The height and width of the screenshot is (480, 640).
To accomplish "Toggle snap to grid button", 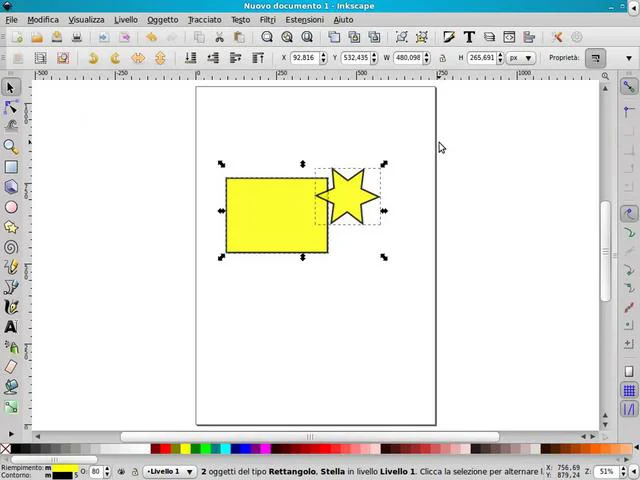I will pyautogui.click(x=629, y=390).
